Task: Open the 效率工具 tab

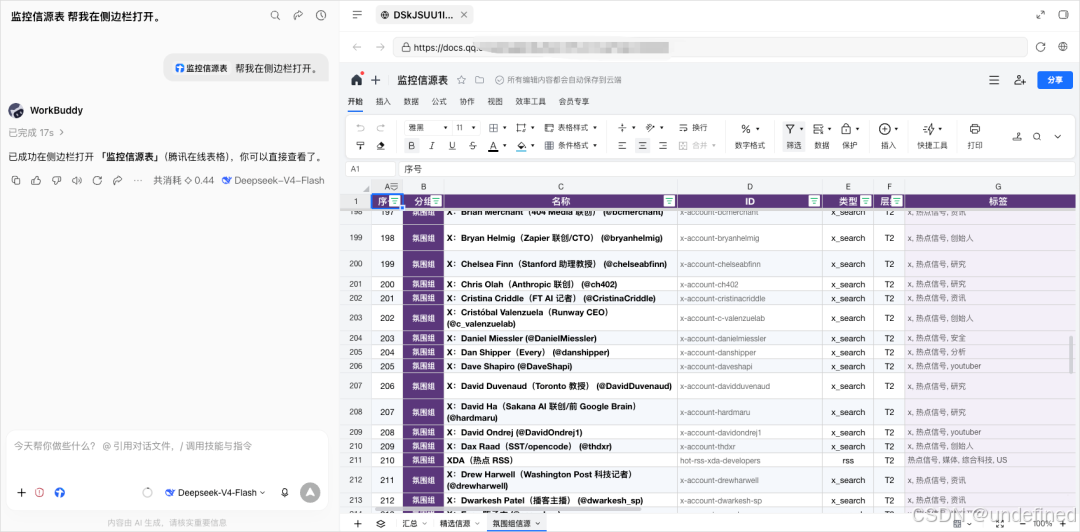Action: (530, 101)
